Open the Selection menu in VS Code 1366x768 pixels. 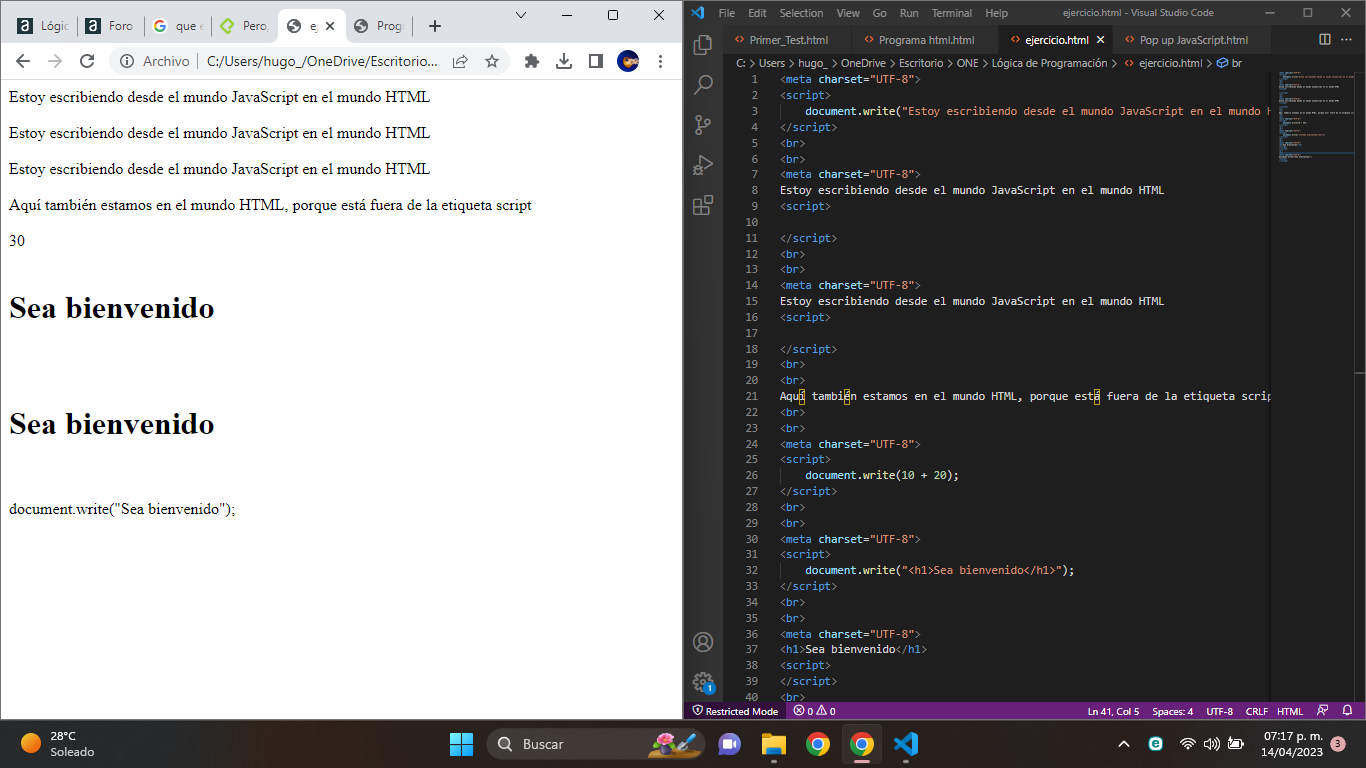pyautogui.click(x=801, y=13)
